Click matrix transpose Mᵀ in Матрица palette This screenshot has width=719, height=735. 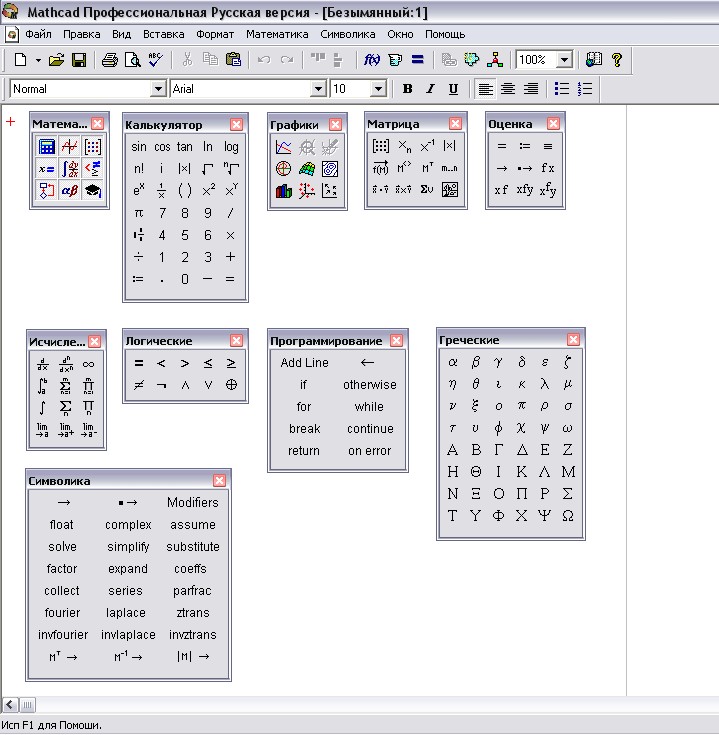point(427,167)
